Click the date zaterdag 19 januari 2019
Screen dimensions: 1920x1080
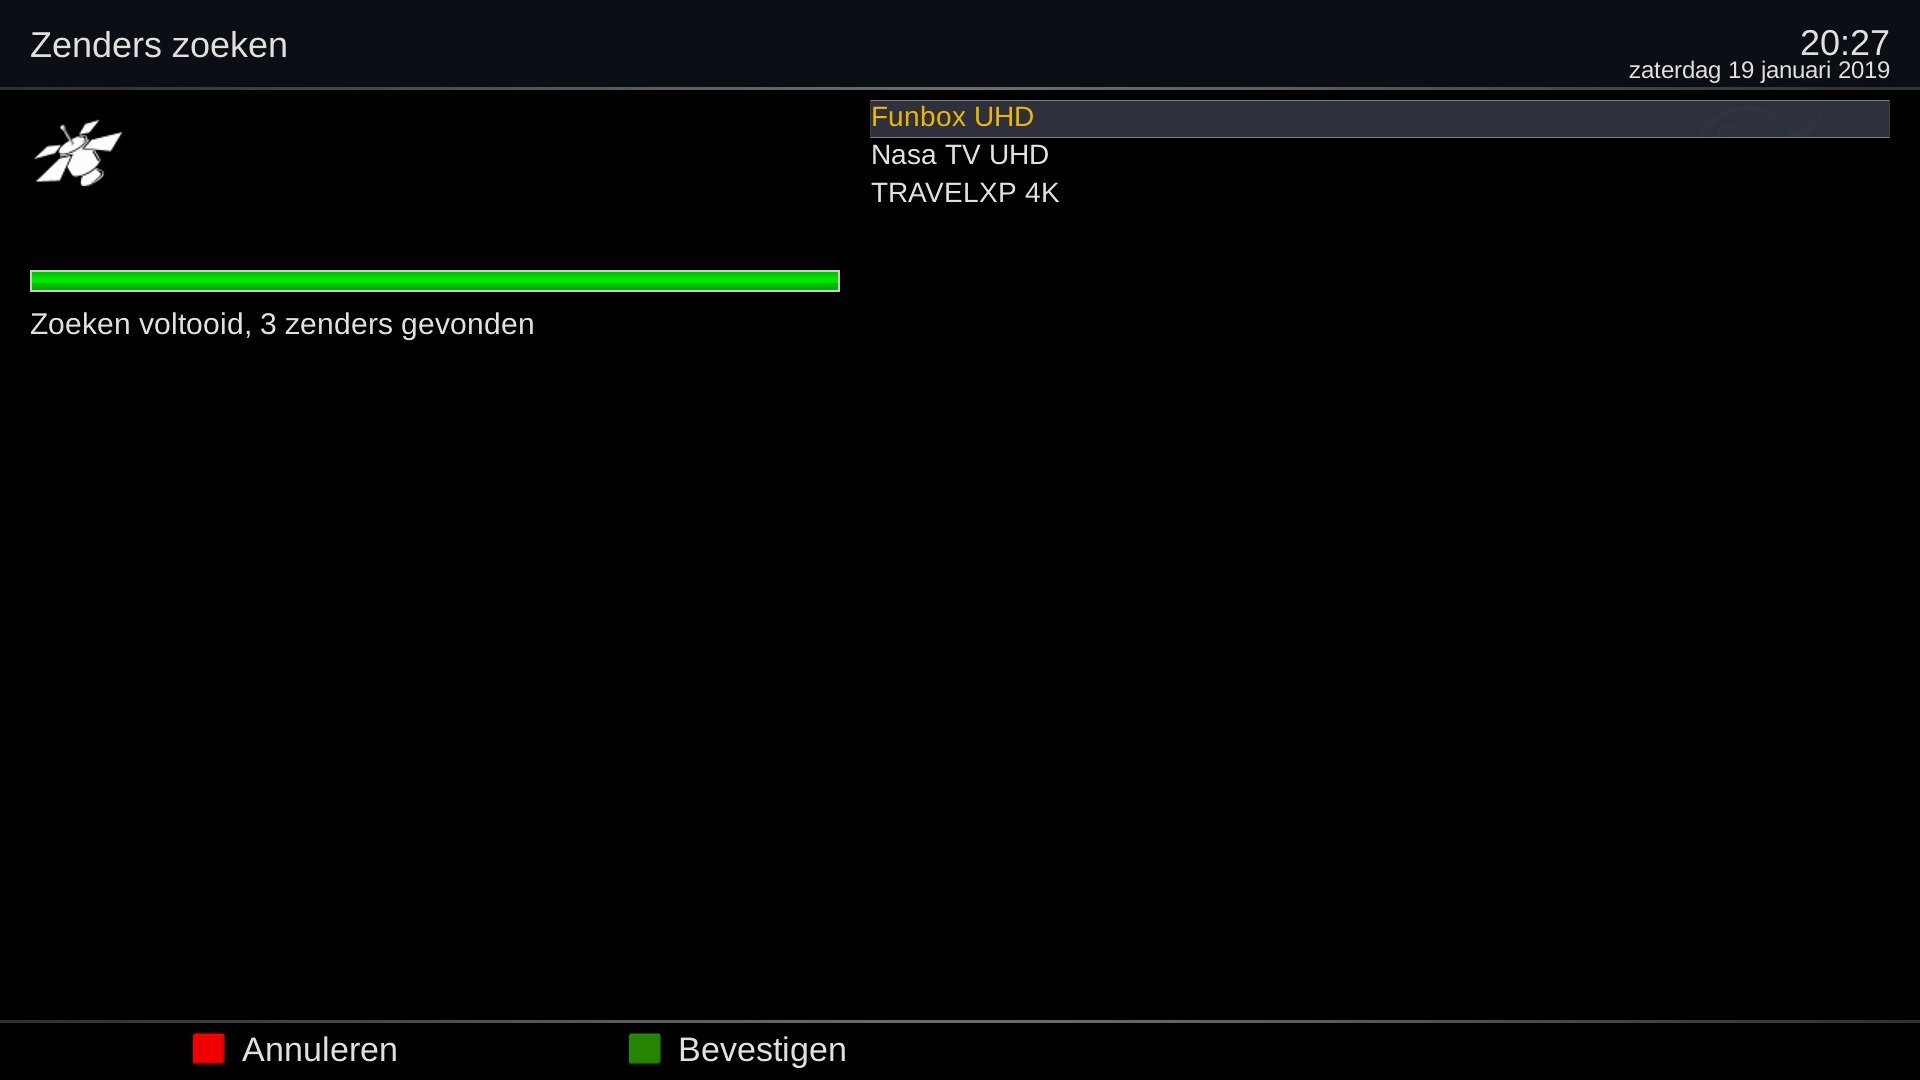[1759, 71]
